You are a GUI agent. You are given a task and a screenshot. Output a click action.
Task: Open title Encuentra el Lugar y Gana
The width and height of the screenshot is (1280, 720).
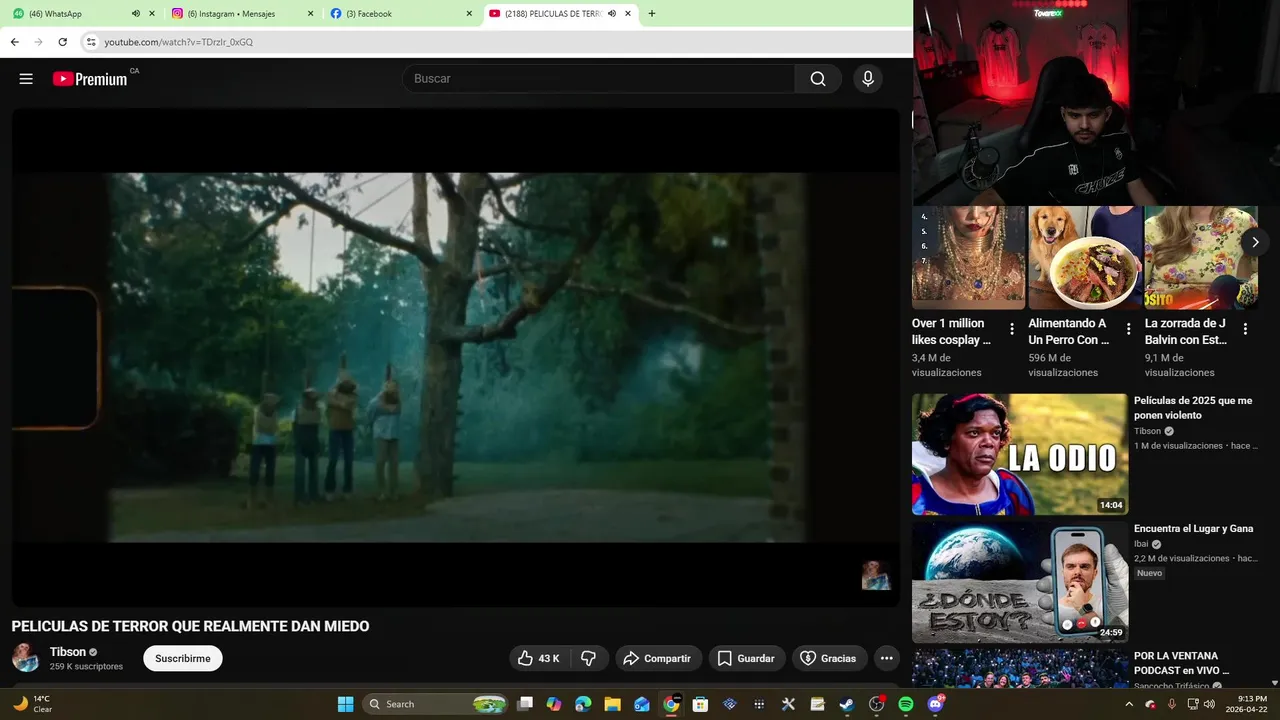click(x=1193, y=528)
